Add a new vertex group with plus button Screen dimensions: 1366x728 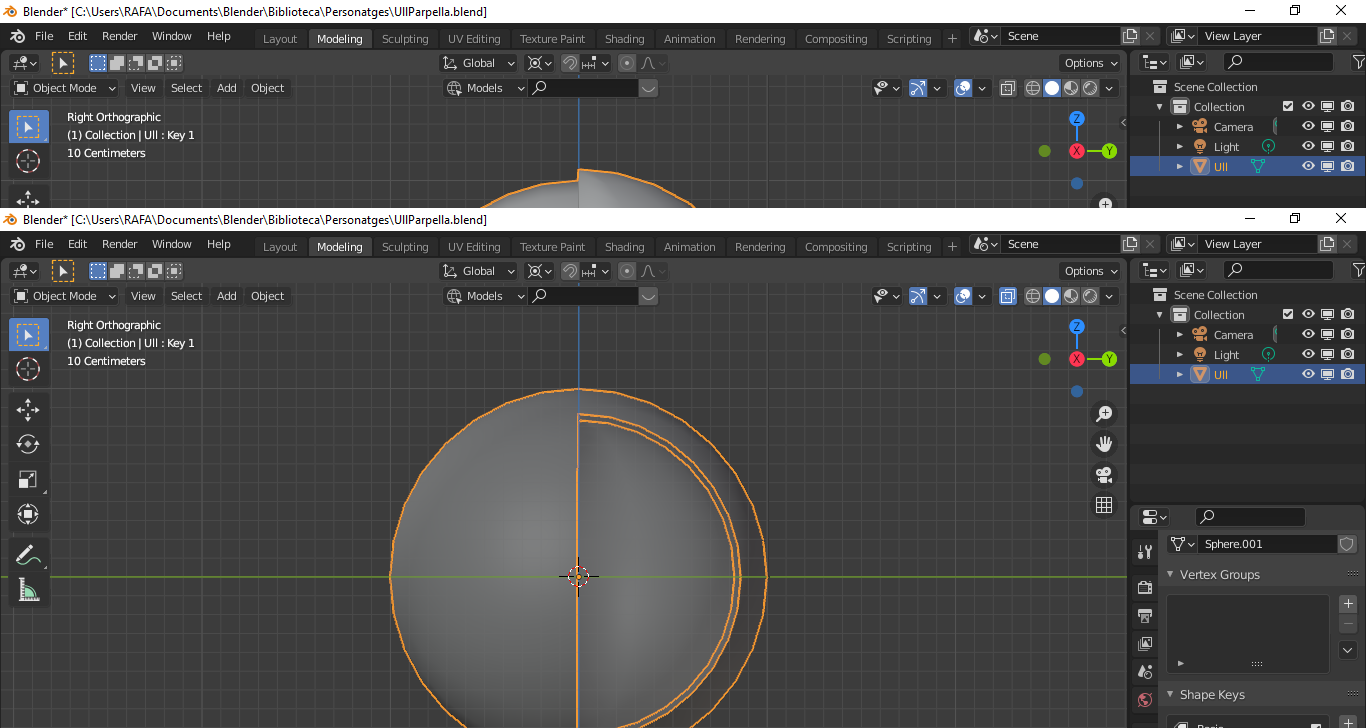click(1348, 604)
